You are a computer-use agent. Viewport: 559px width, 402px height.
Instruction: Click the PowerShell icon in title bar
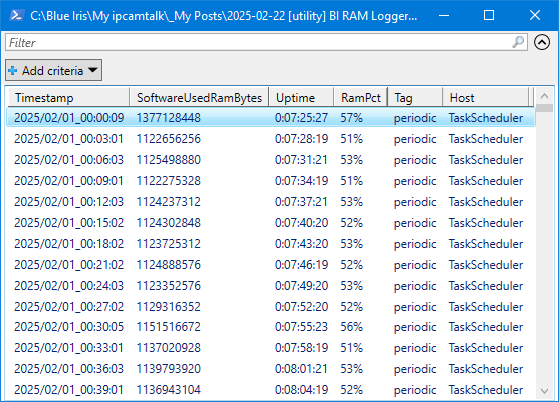pyautogui.click(x=17, y=15)
